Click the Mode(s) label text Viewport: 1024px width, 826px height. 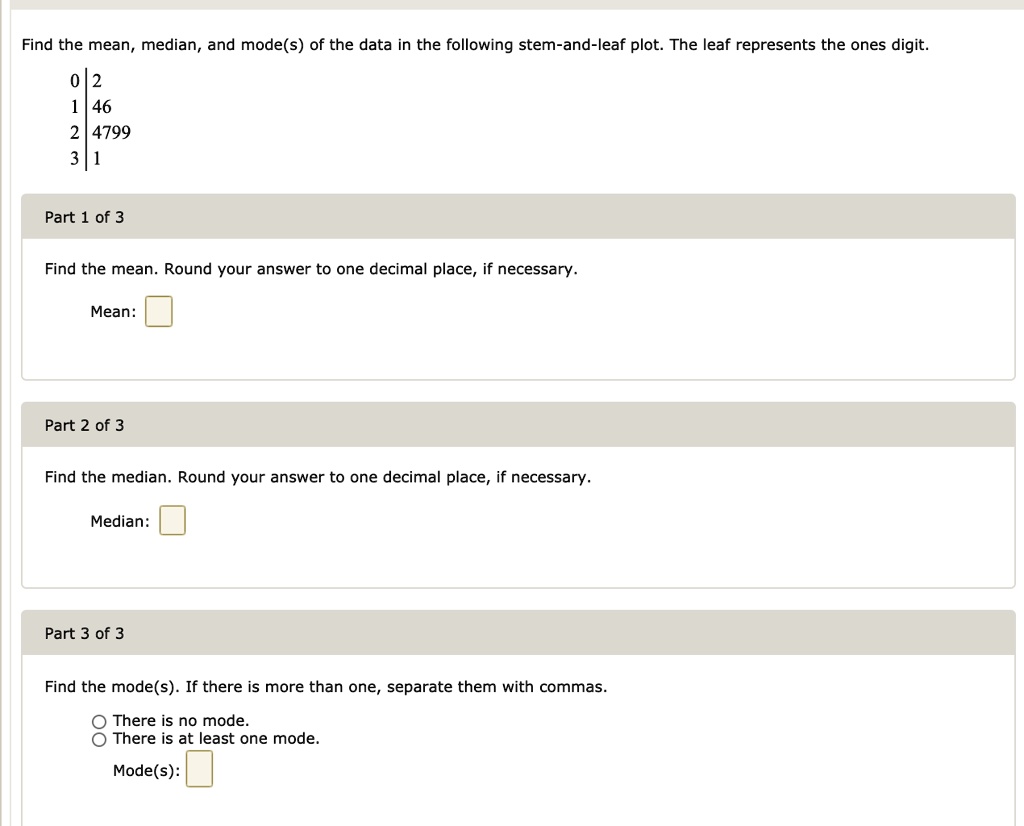click(x=145, y=769)
